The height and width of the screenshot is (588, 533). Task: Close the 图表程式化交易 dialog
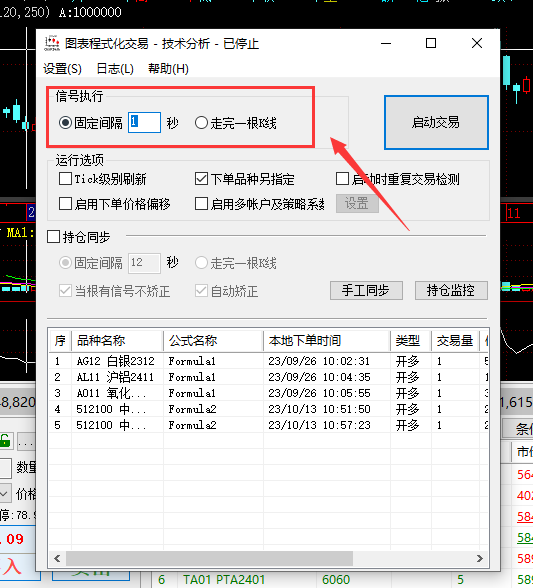(477, 44)
